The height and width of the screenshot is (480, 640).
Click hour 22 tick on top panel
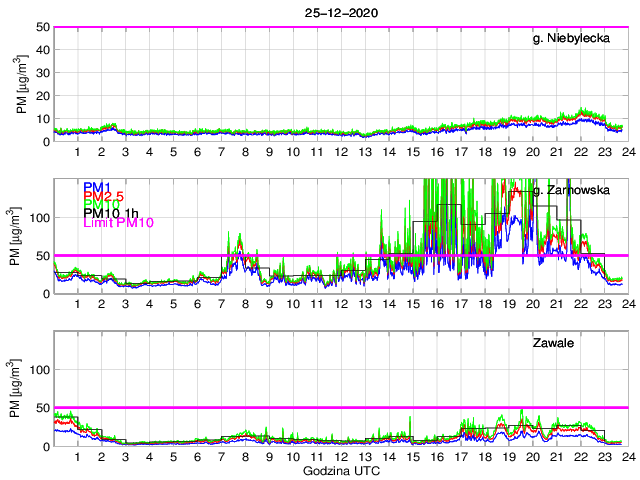point(580,152)
